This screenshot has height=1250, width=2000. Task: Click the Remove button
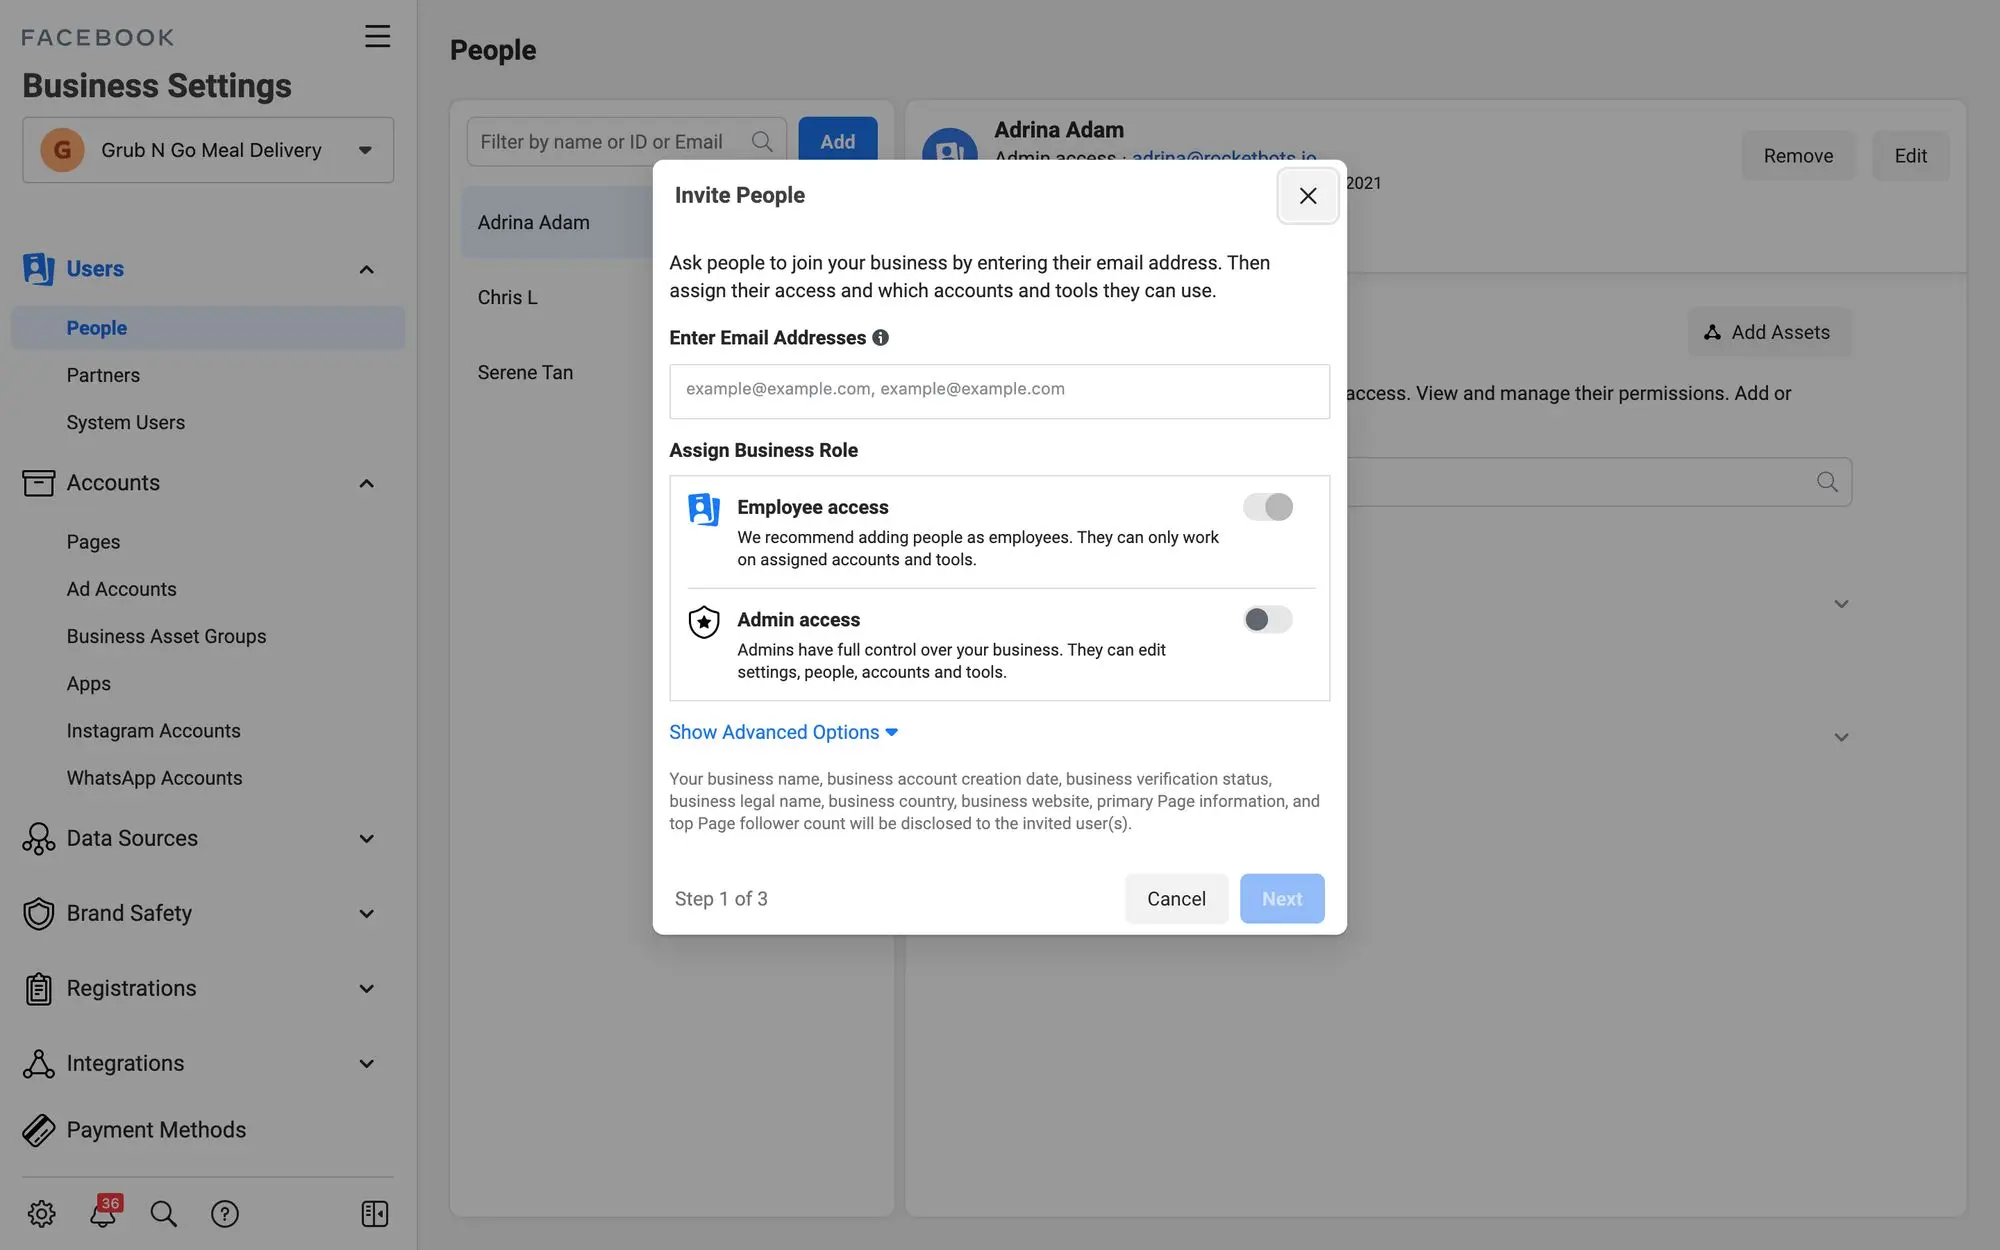(x=1798, y=156)
